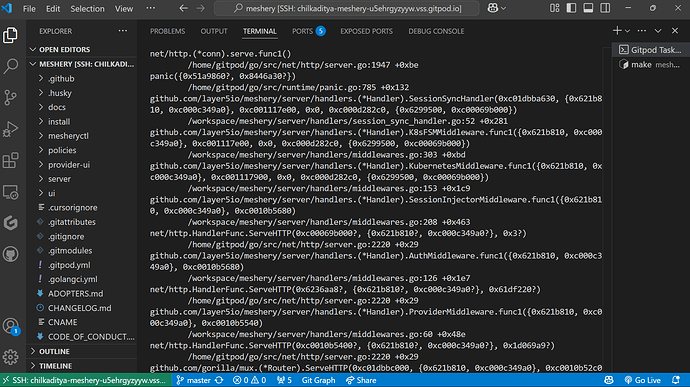Screen dimensions: 690x387
Task: Click Git Graph in status bar
Action: pyautogui.click(x=318, y=380)
